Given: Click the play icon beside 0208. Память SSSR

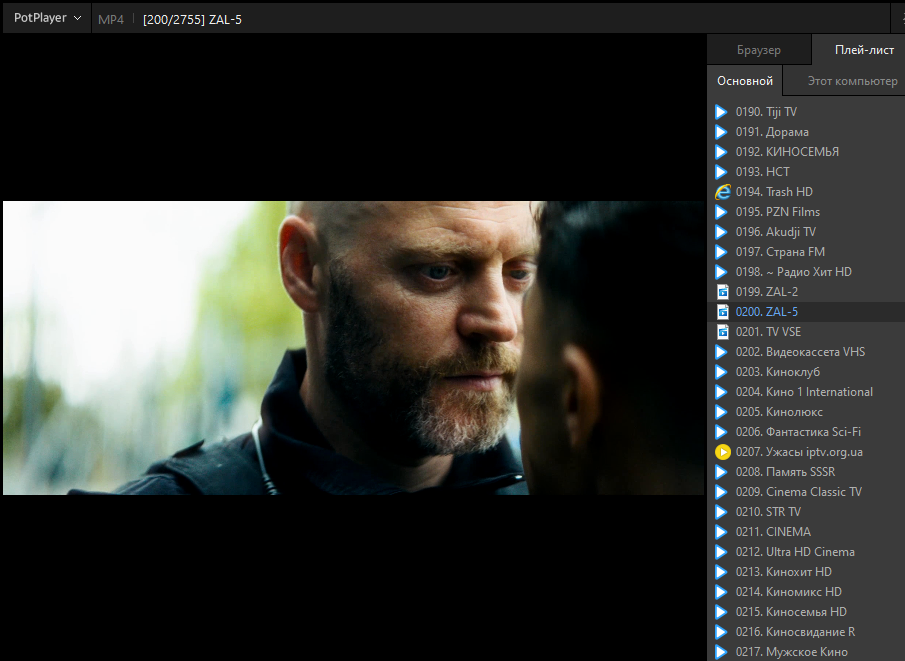Looking at the screenshot, I should click(721, 472).
